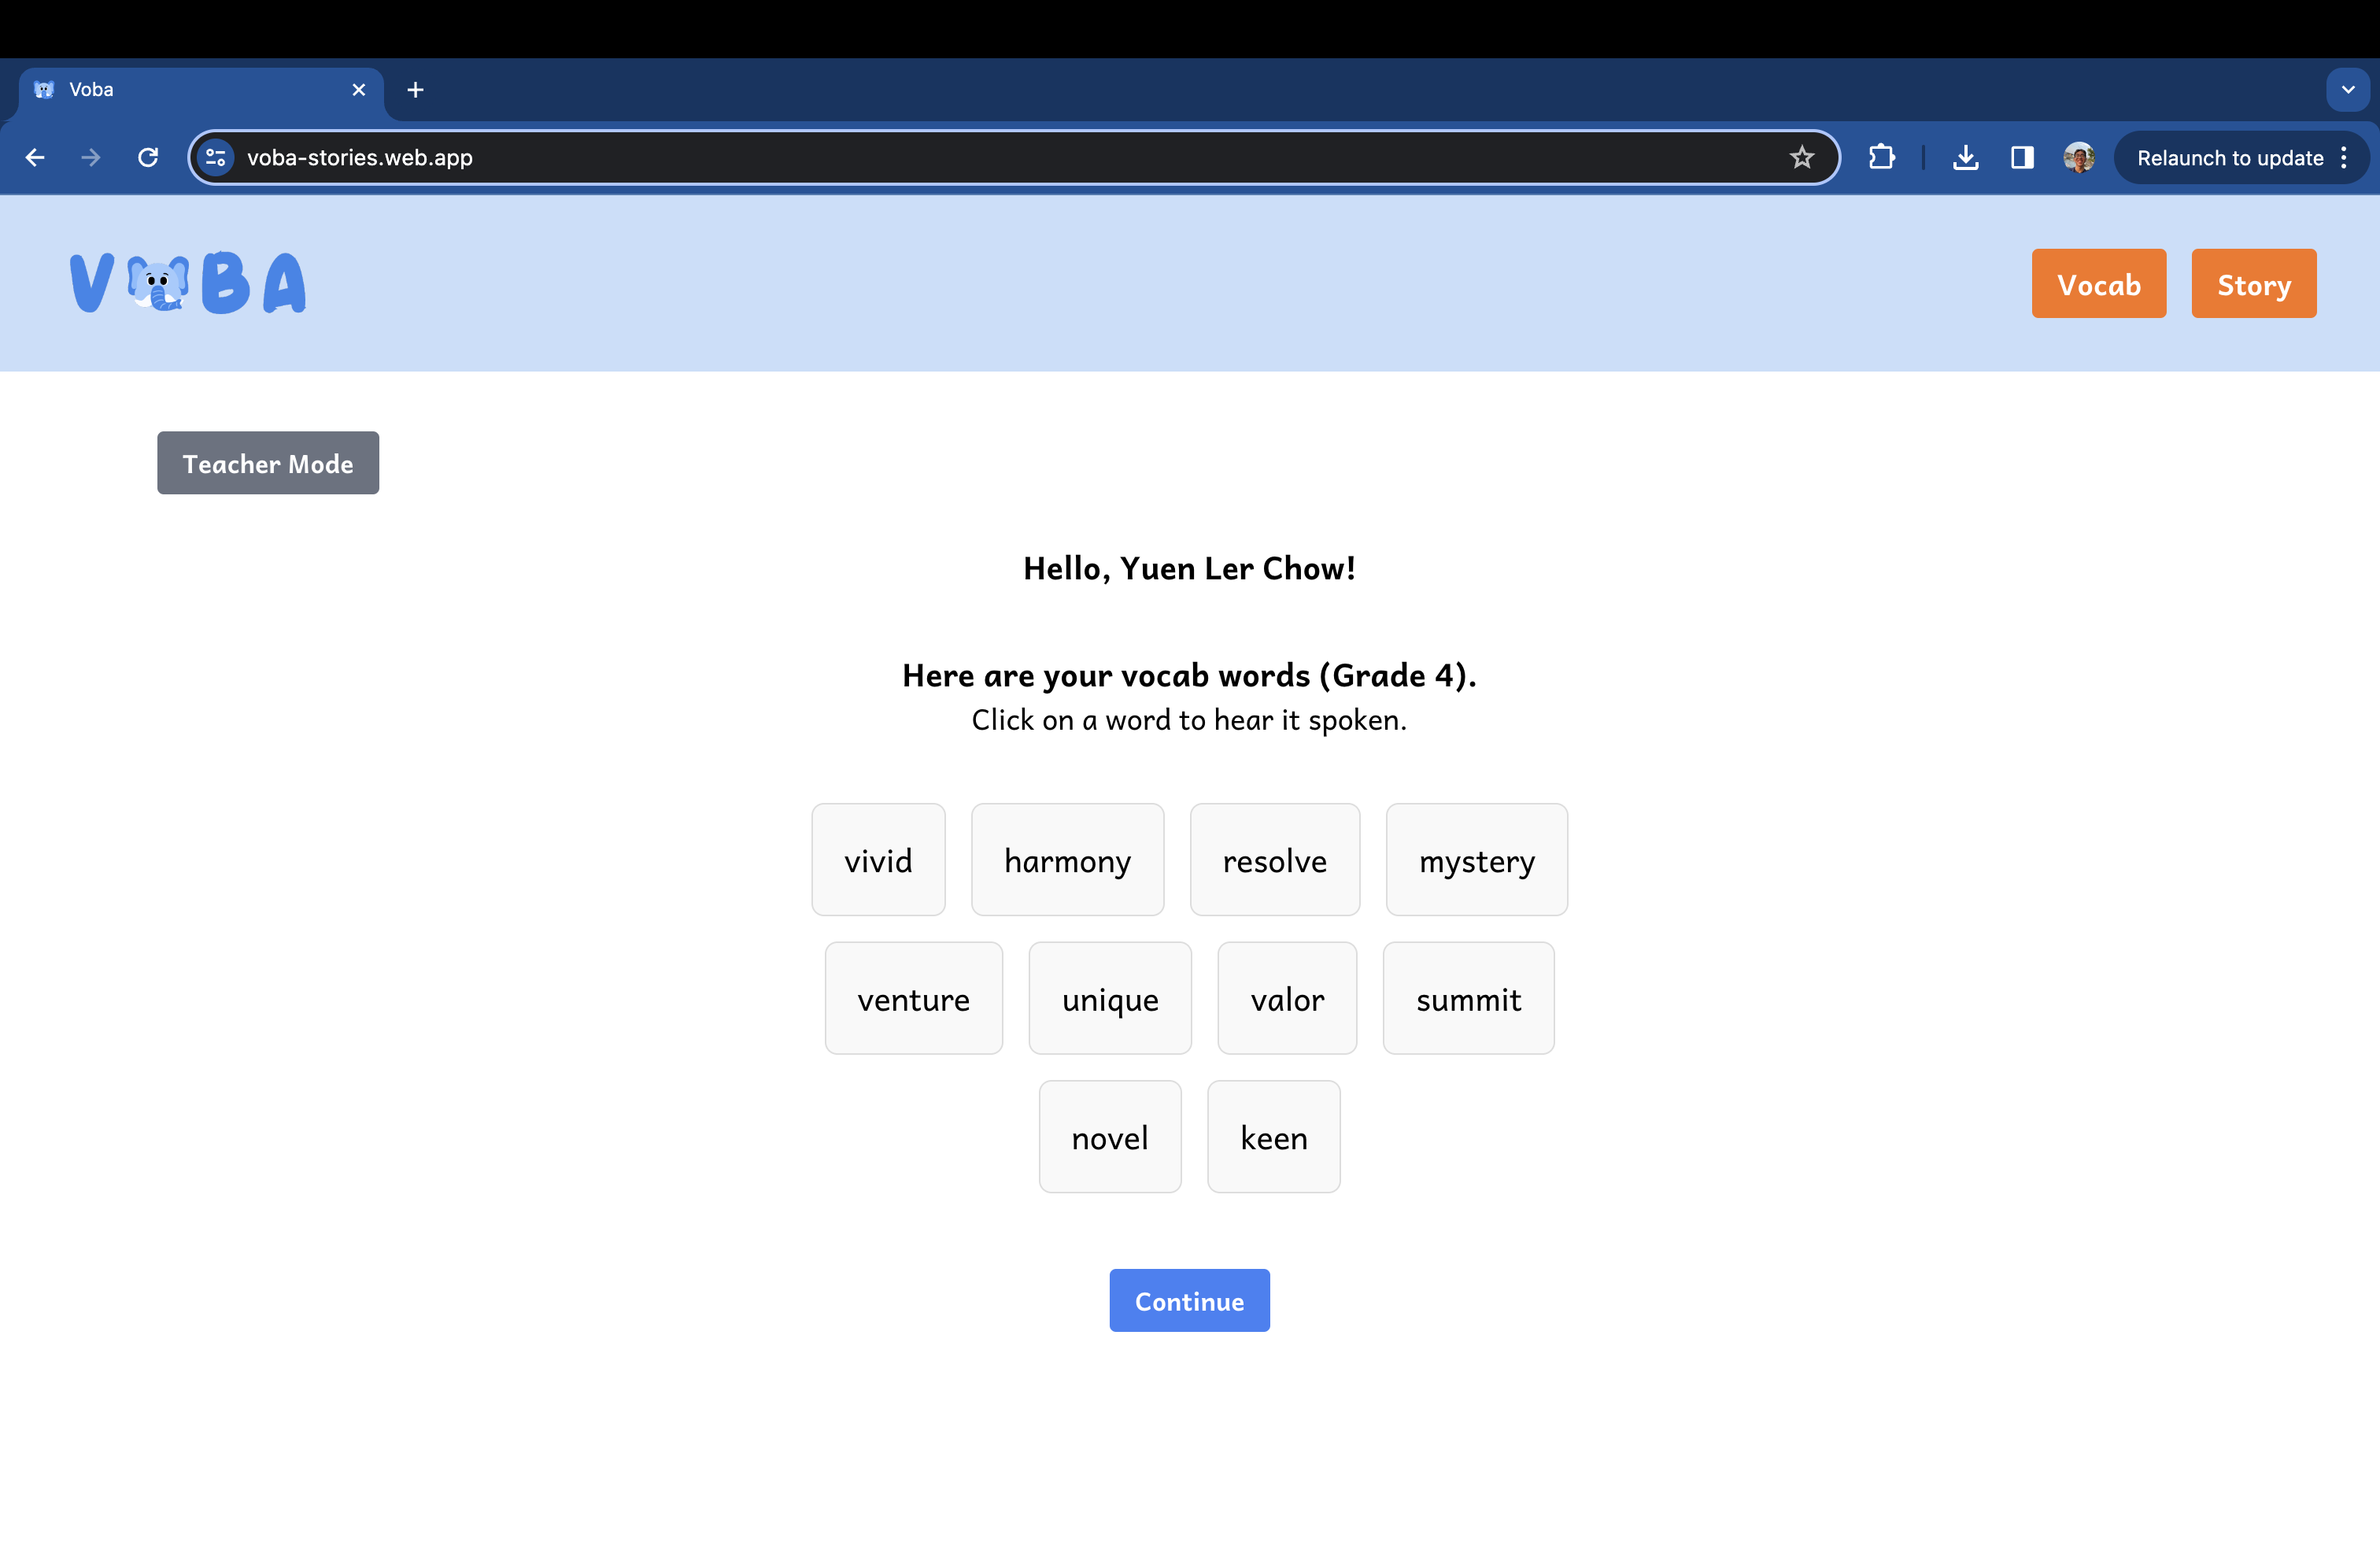Click the Chrome profile avatar

tap(2078, 158)
